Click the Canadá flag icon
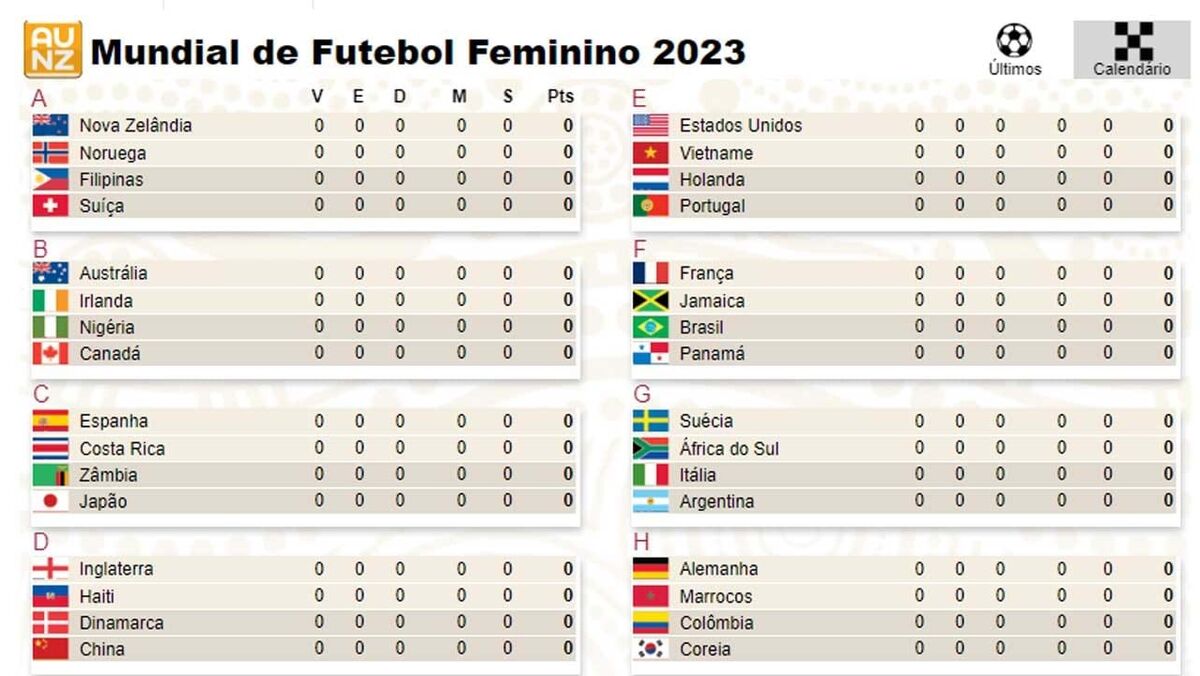 coord(50,353)
